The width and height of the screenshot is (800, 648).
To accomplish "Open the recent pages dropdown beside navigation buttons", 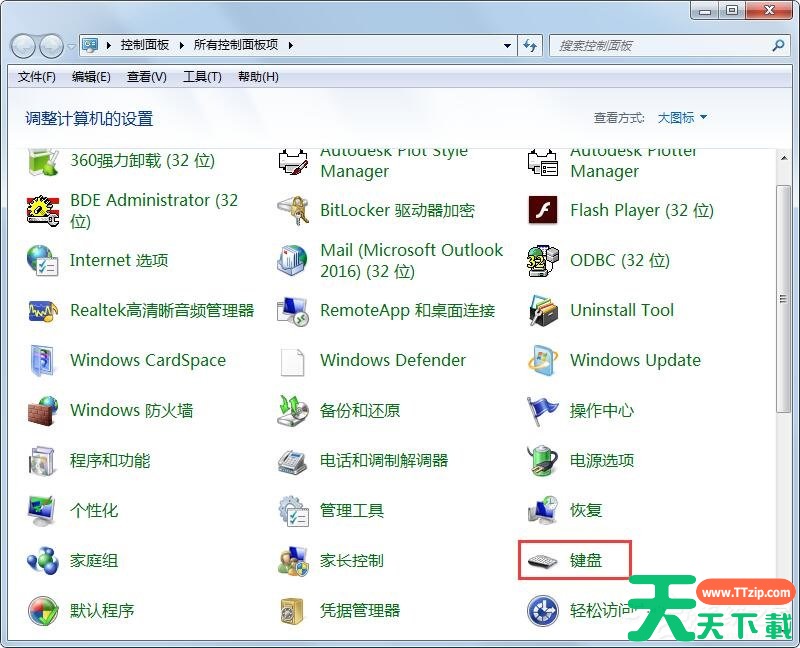I will 71,46.
